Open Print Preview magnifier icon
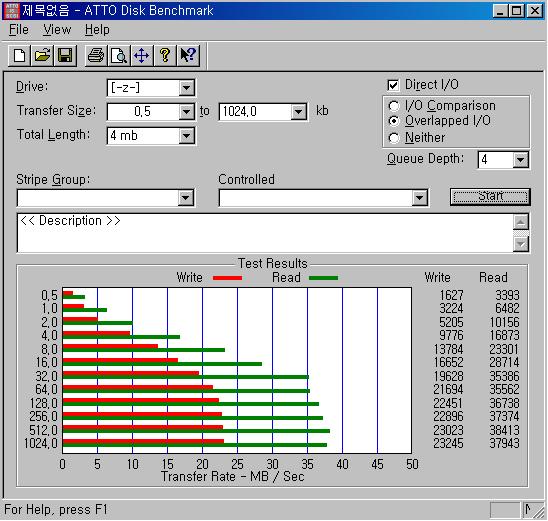The image size is (548, 521). point(119,55)
